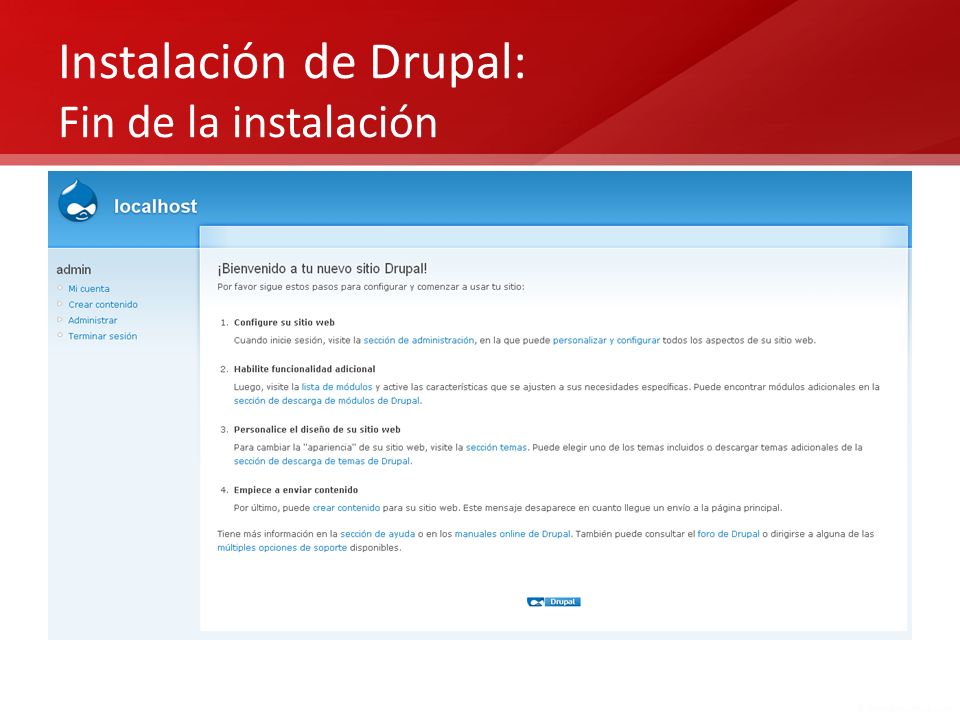Viewport: 960px width, 720px height.
Task: Go to Administrar in sidebar
Action: [92, 320]
